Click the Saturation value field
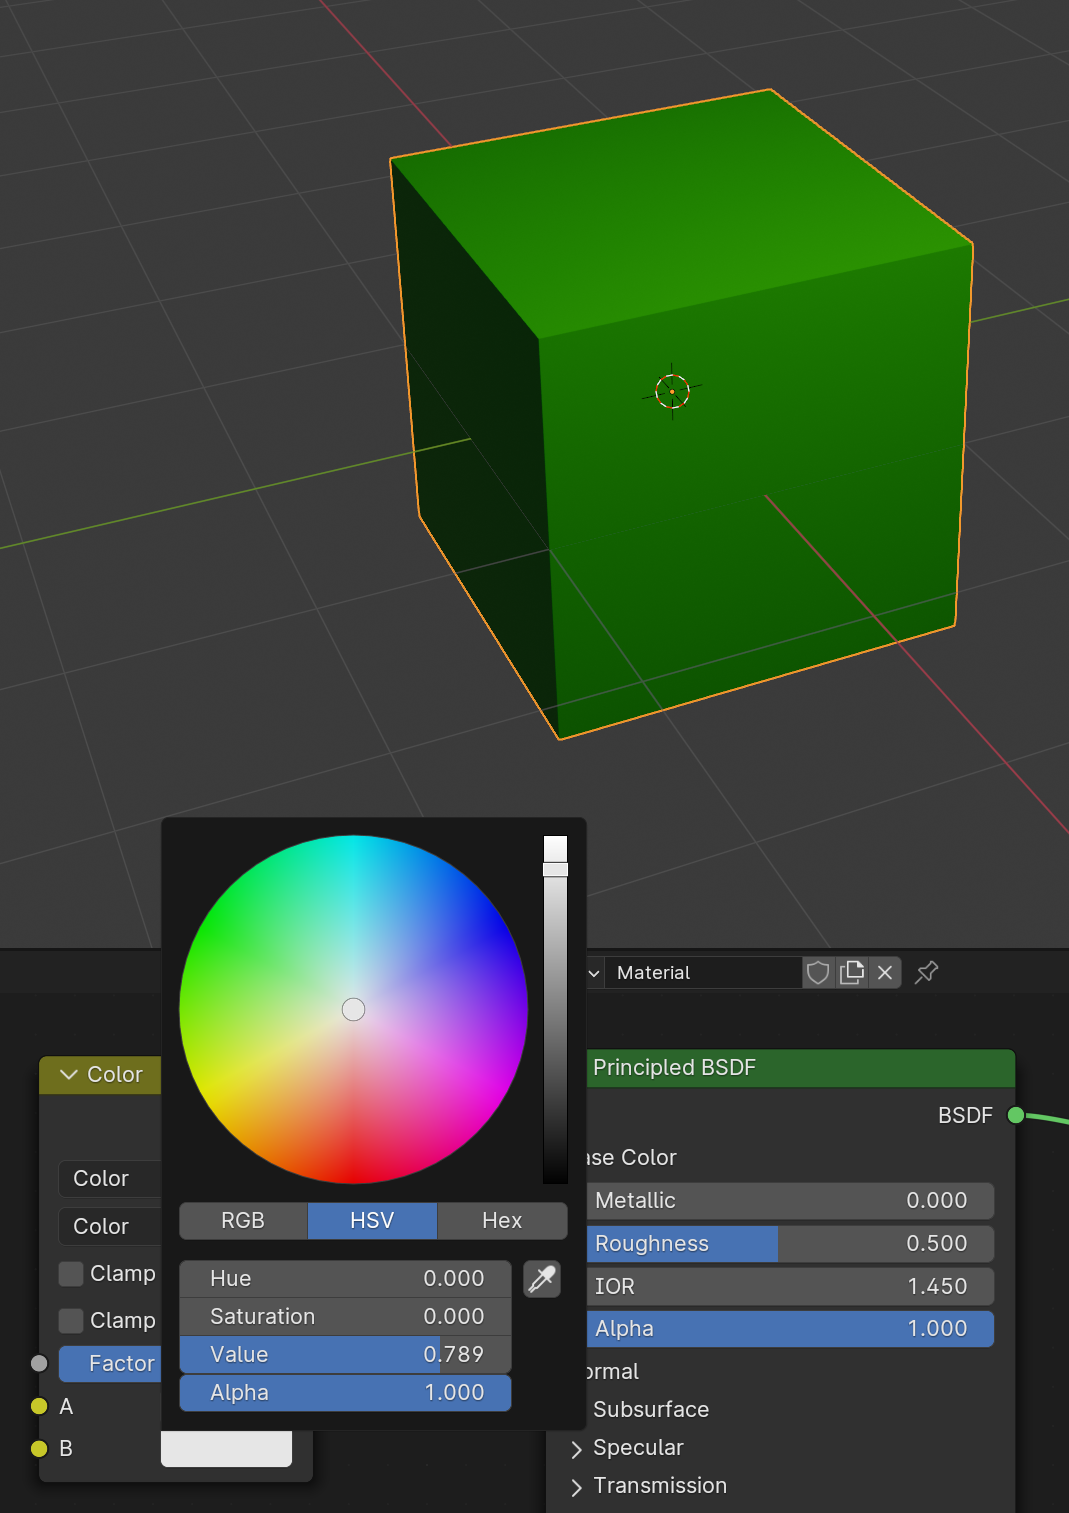Viewport: 1069px width, 1513px height. coord(345,1317)
